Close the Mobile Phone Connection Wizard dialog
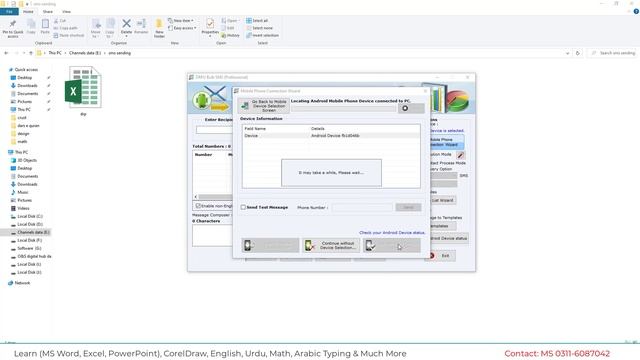 tap(425, 91)
